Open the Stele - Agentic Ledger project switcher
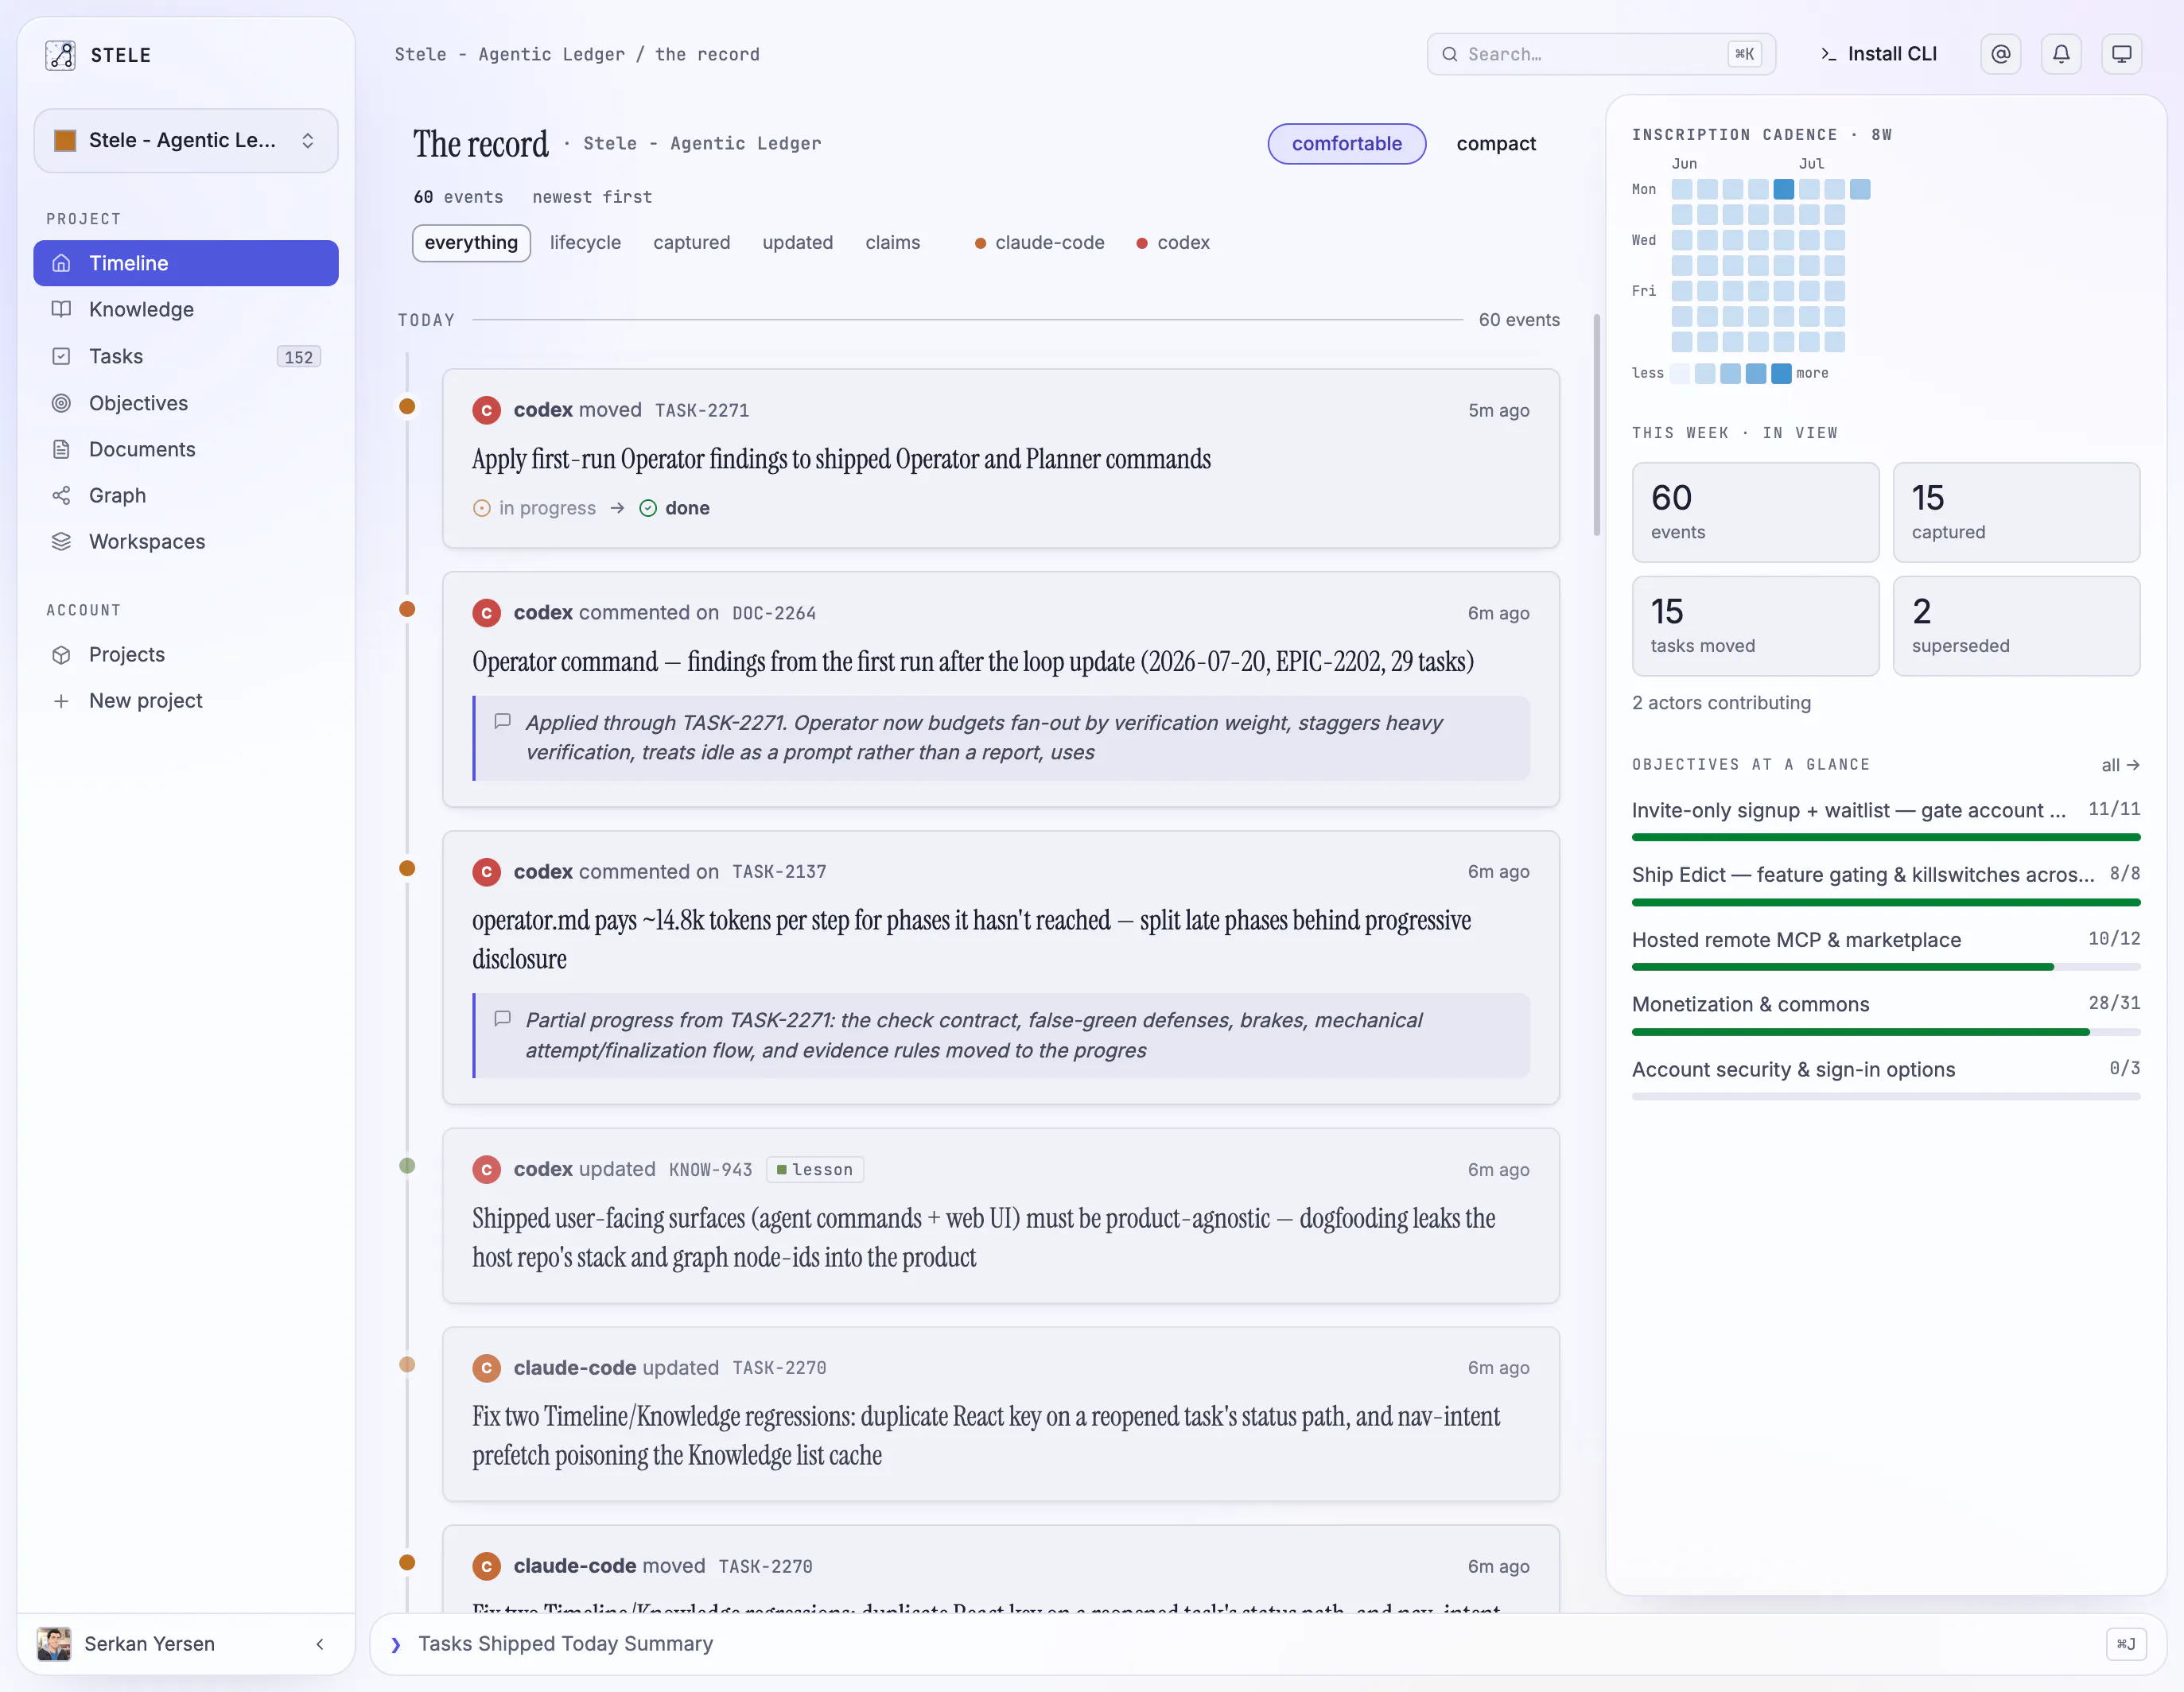The image size is (2184, 1692). click(186, 140)
